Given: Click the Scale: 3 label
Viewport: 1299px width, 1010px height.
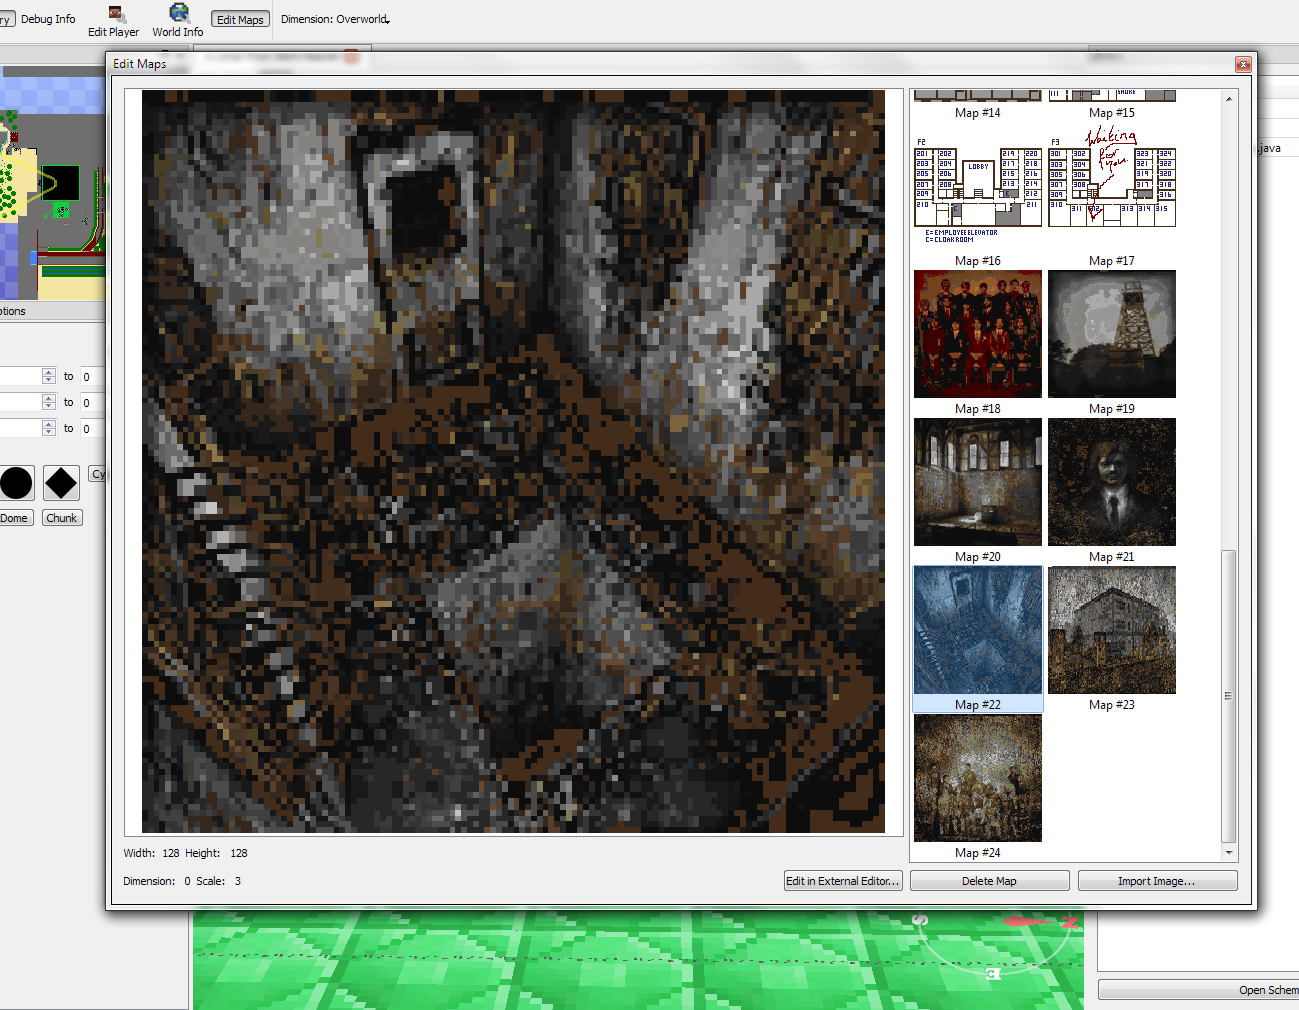Looking at the screenshot, I should pos(218,881).
